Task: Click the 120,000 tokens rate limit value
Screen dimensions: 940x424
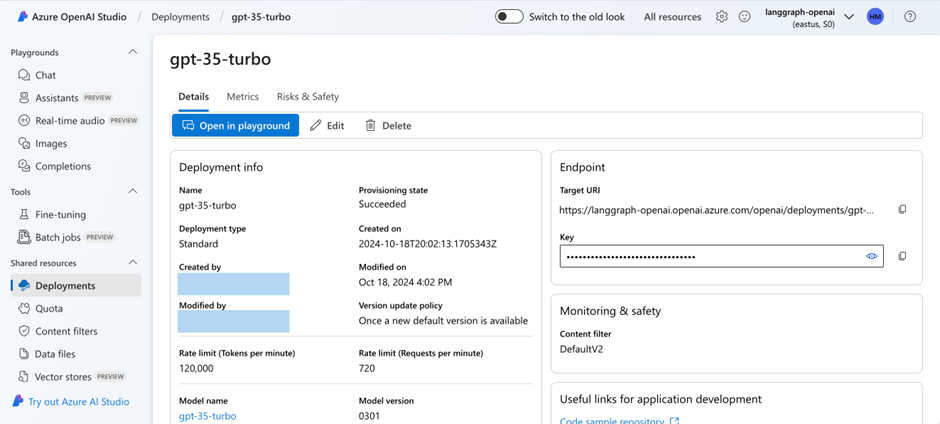Action: [x=196, y=368]
